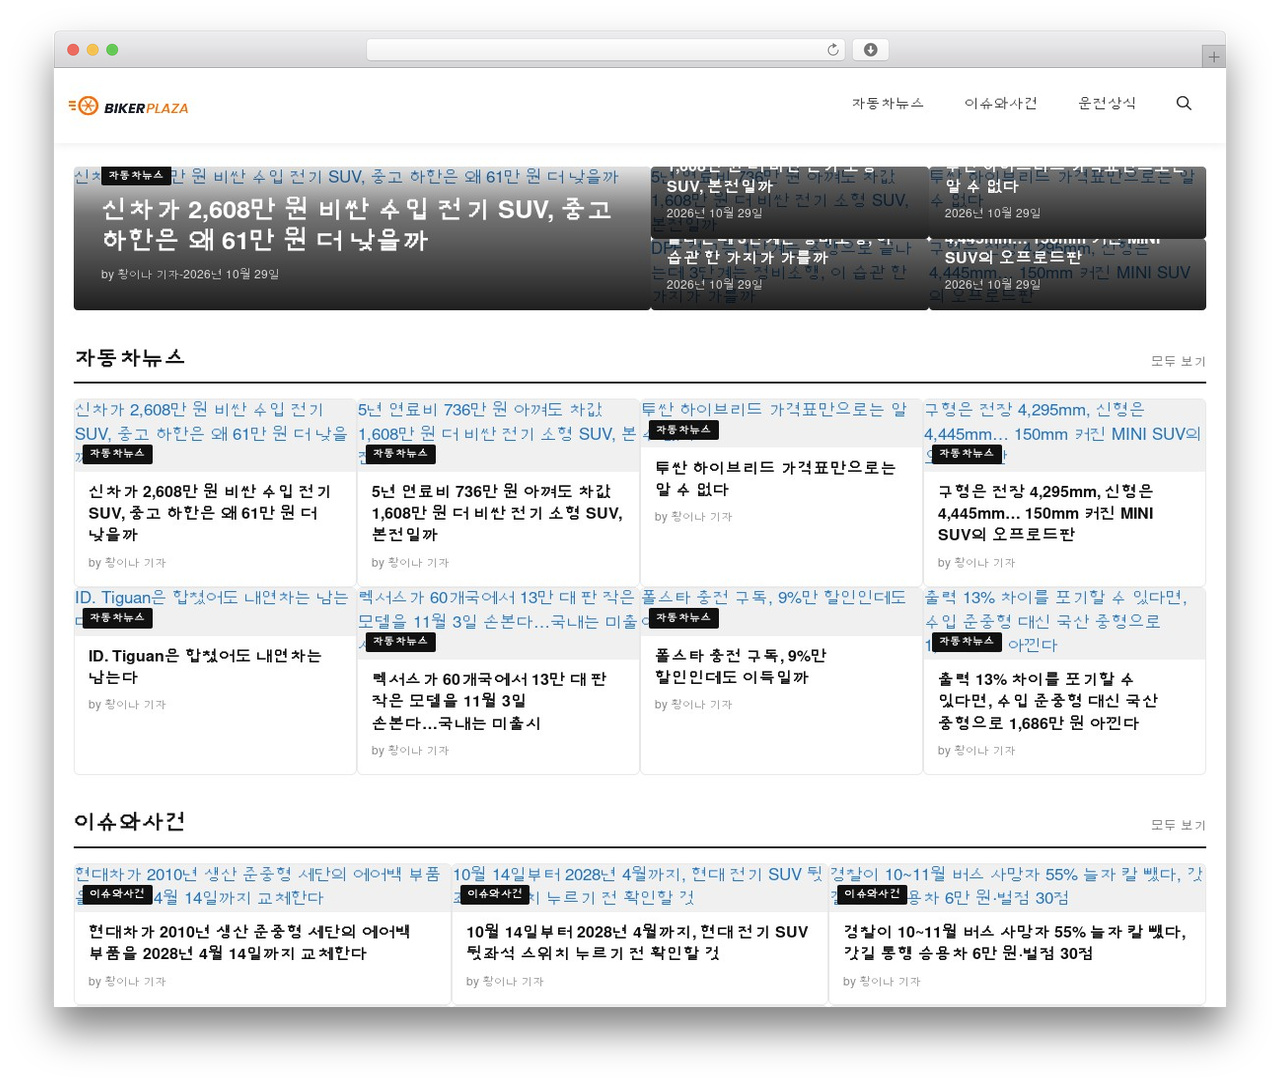View all posts via 모두 보기 in 자동차뉴스 section
The image size is (1280, 1084).
(1178, 361)
